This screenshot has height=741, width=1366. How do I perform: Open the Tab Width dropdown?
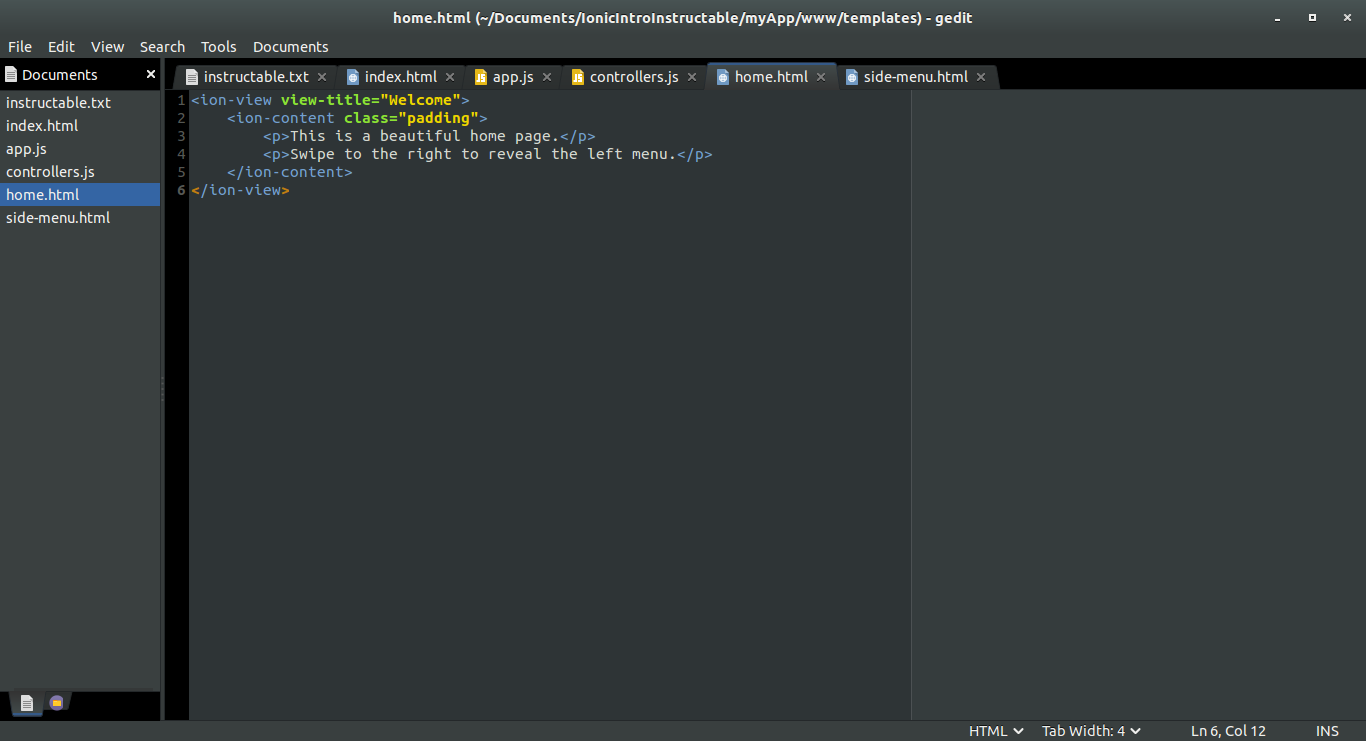[1091, 730]
